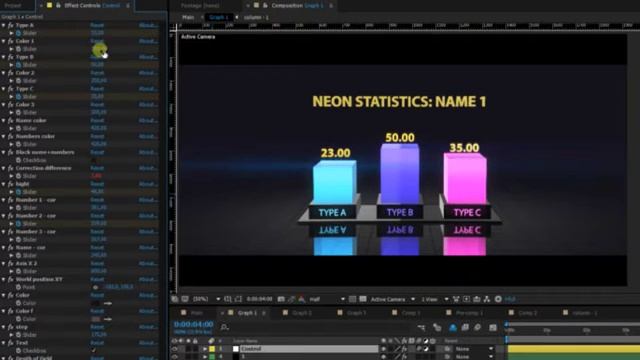Click the eyedropper next to Color F swatch
The height and width of the screenshot is (360, 640).
108,319
